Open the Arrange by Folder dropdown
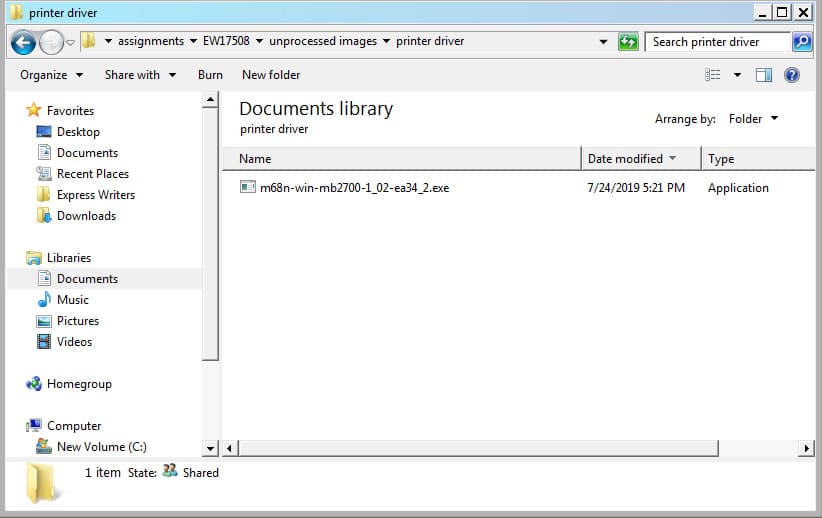The height and width of the screenshot is (518, 822). click(x=753, y=119)
